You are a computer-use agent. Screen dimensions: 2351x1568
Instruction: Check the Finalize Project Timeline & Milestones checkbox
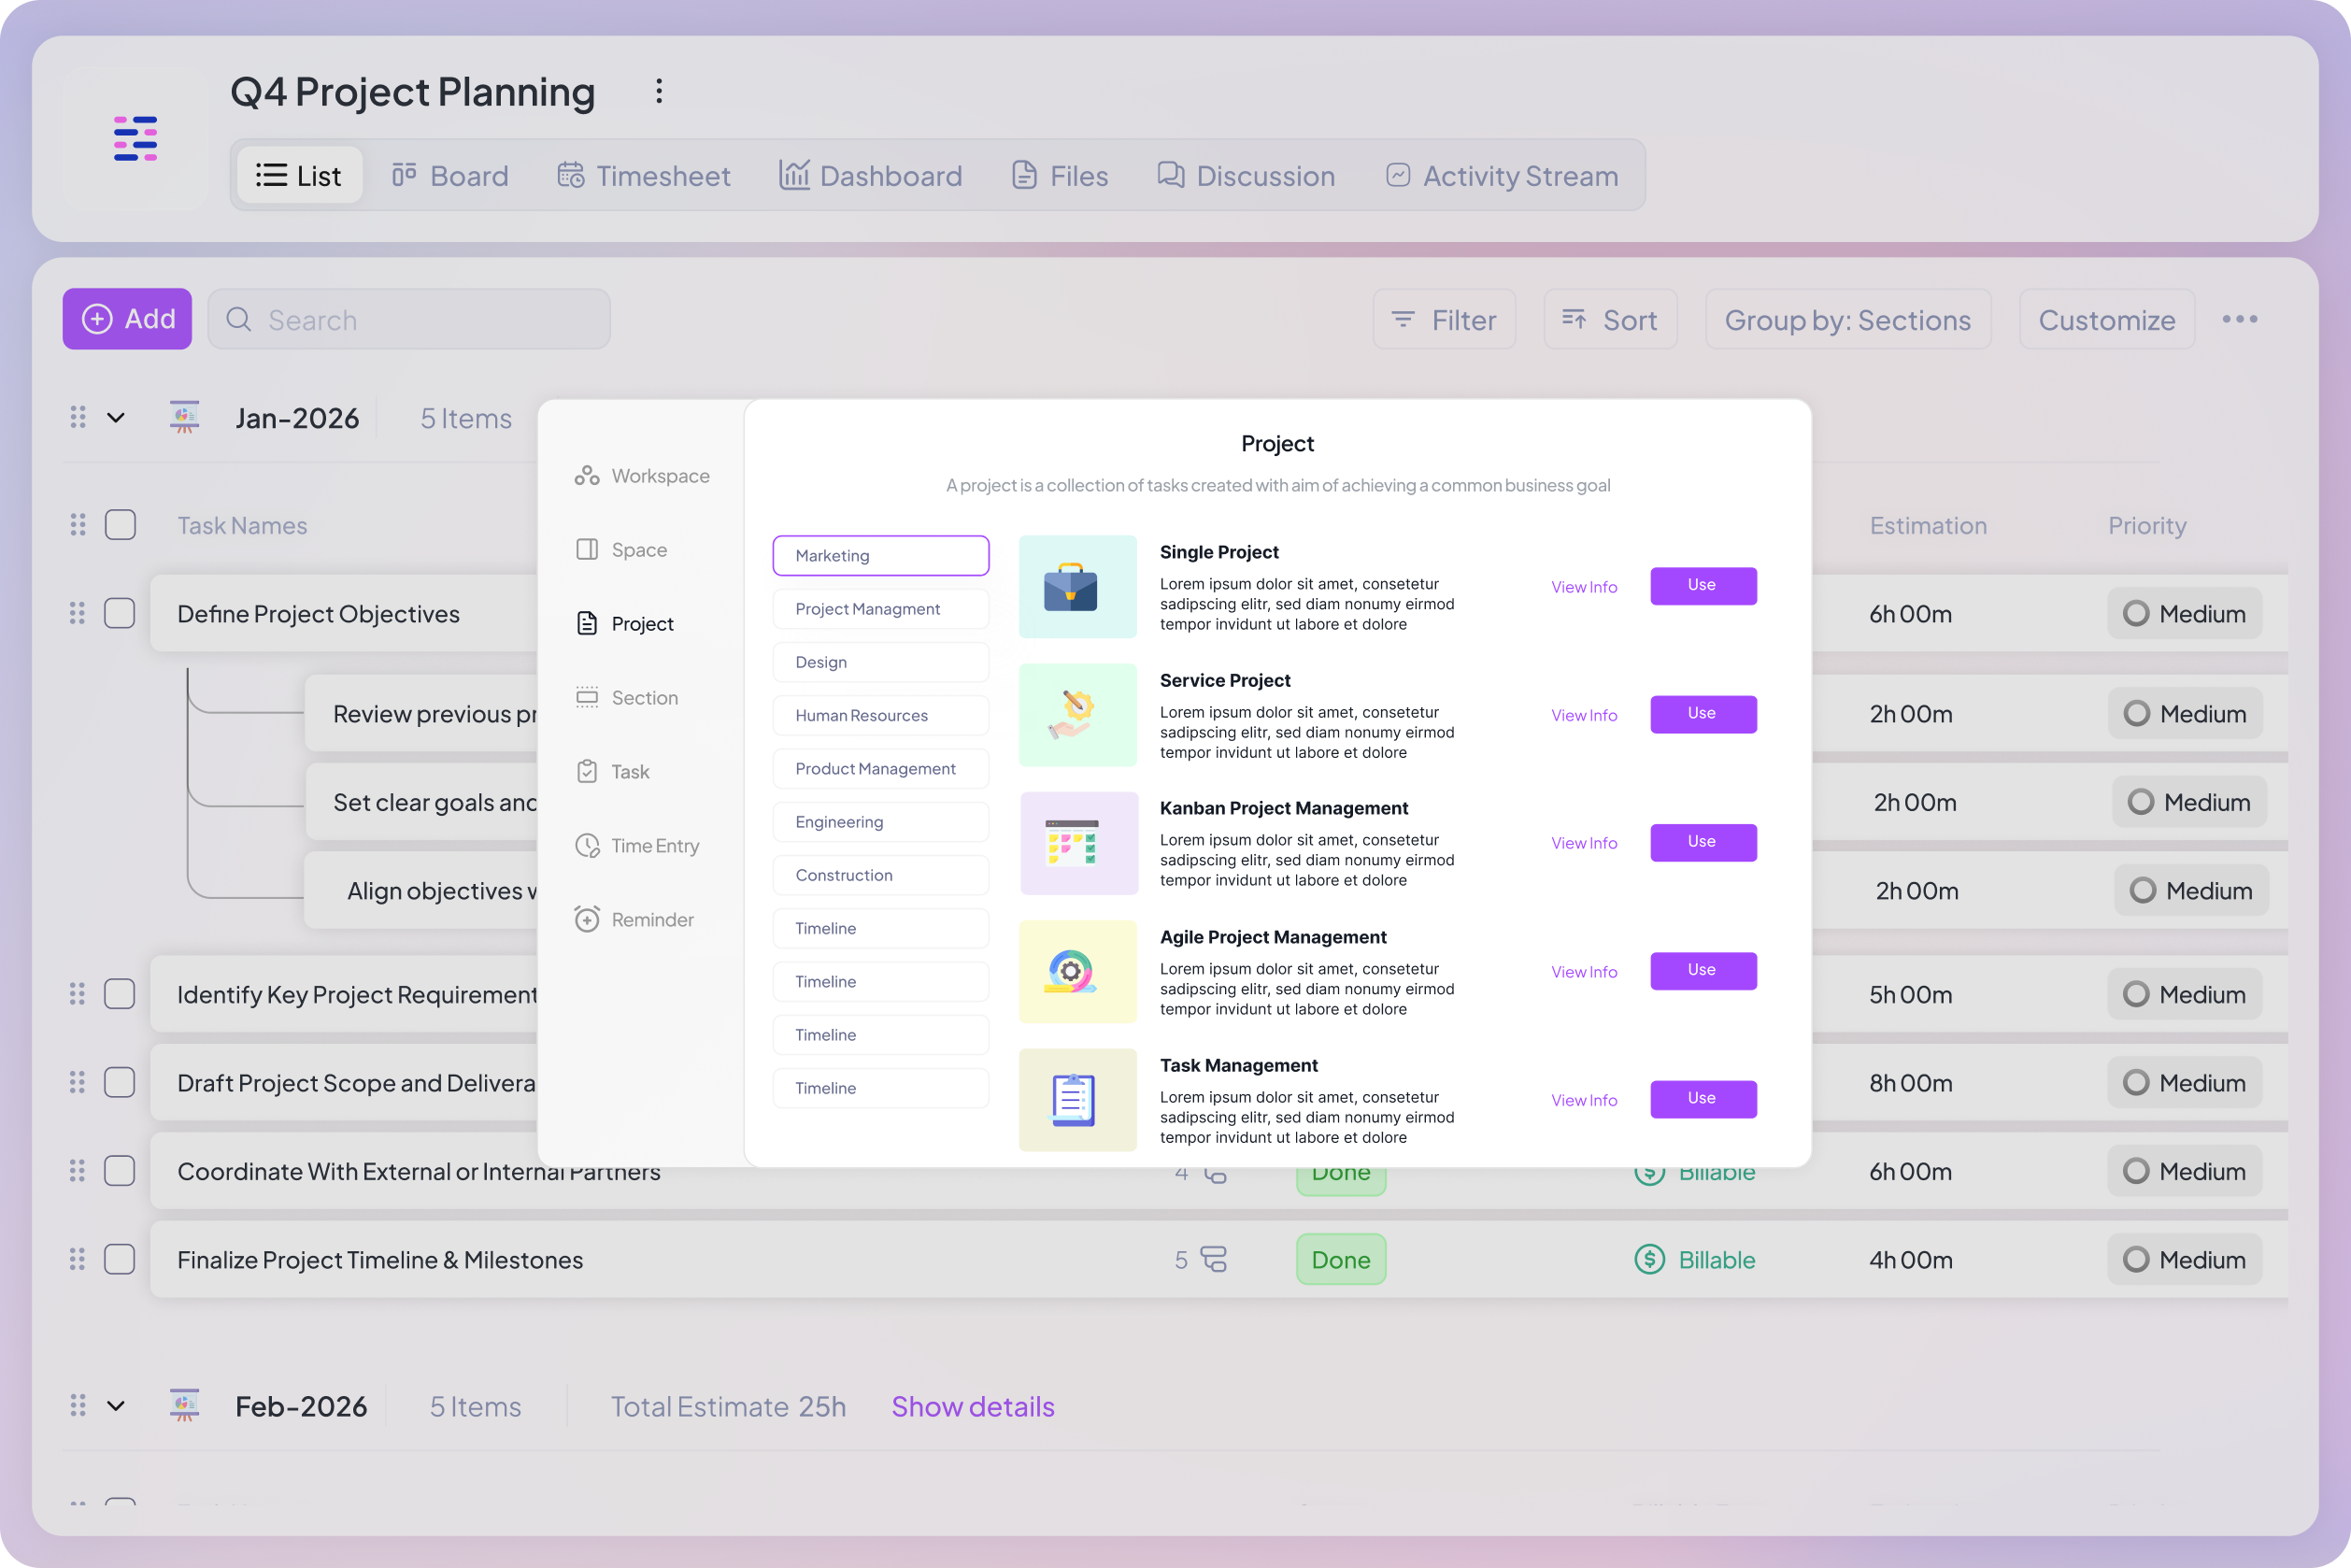[x=120, y=1259]
